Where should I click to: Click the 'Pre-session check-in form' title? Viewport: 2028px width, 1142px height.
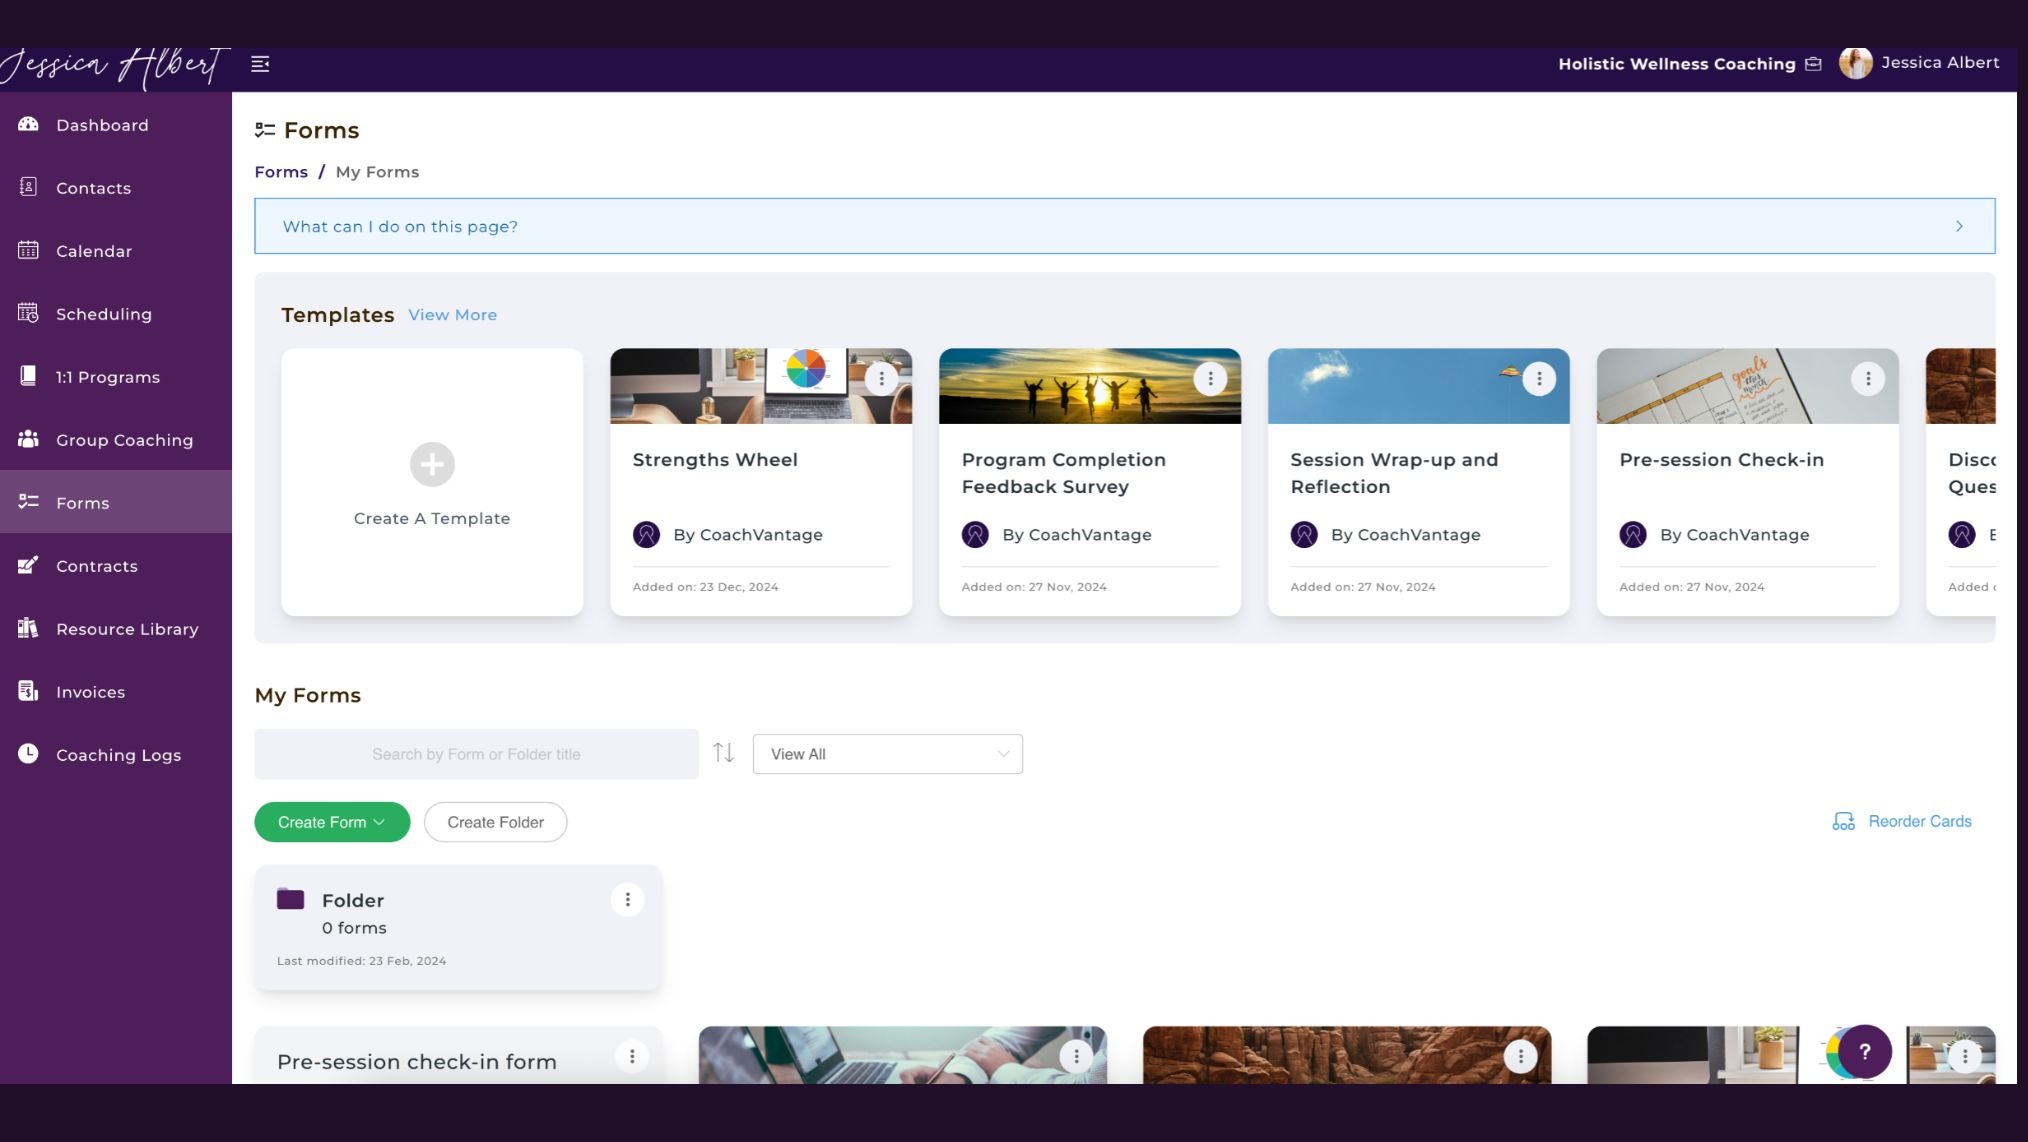[x=417, y=1062]
